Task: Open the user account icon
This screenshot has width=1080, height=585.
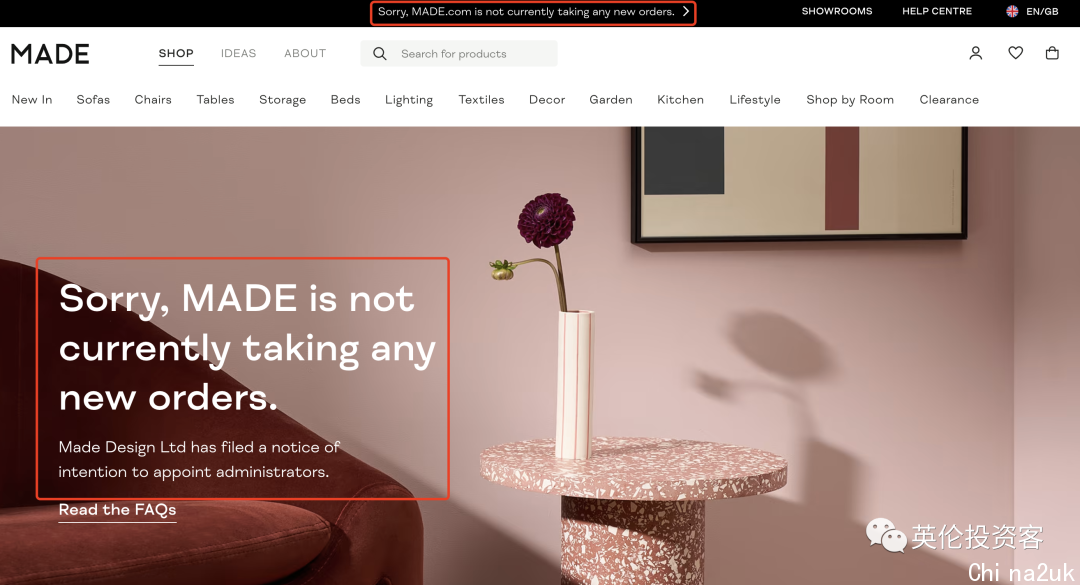Action: point(975,53)
